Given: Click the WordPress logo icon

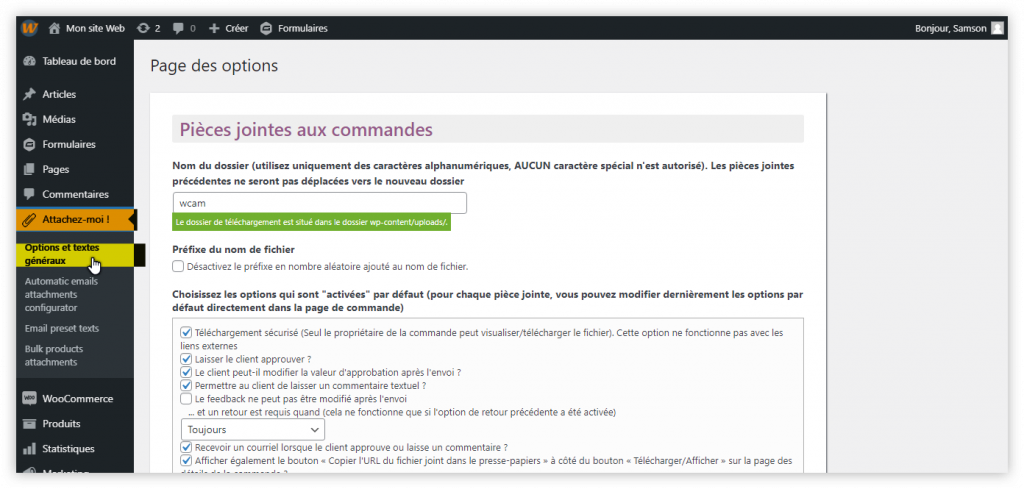Looking at the screenshot, I should (x=29, y=28).
